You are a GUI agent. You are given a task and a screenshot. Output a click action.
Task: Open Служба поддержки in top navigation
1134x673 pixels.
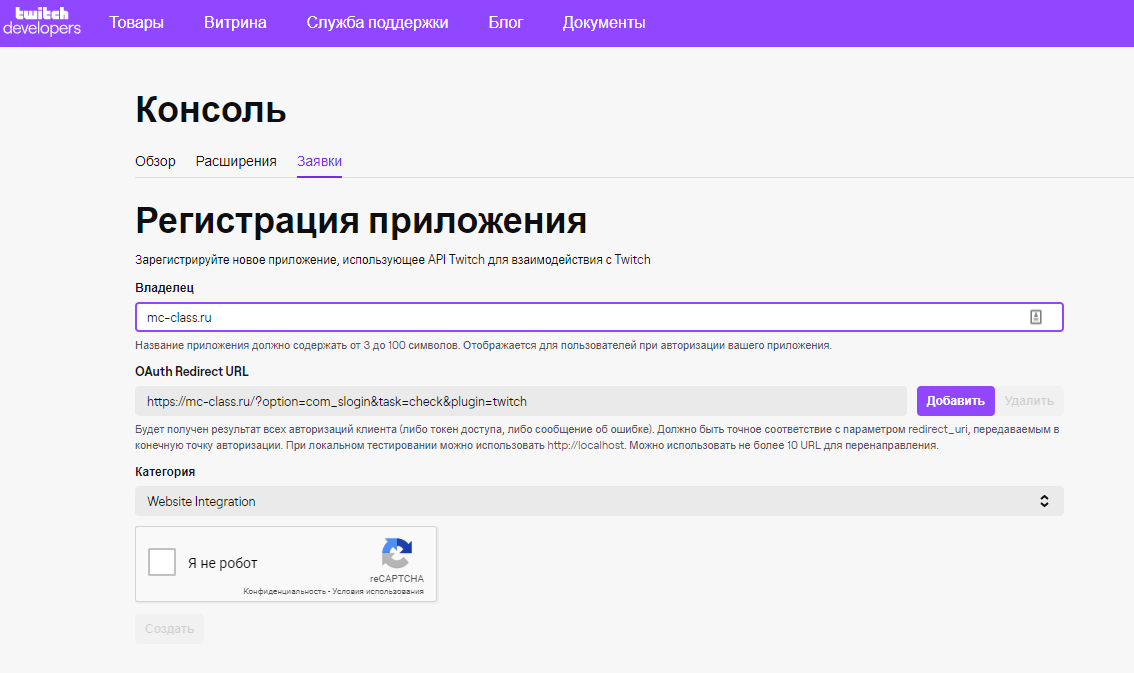(378, 22)
